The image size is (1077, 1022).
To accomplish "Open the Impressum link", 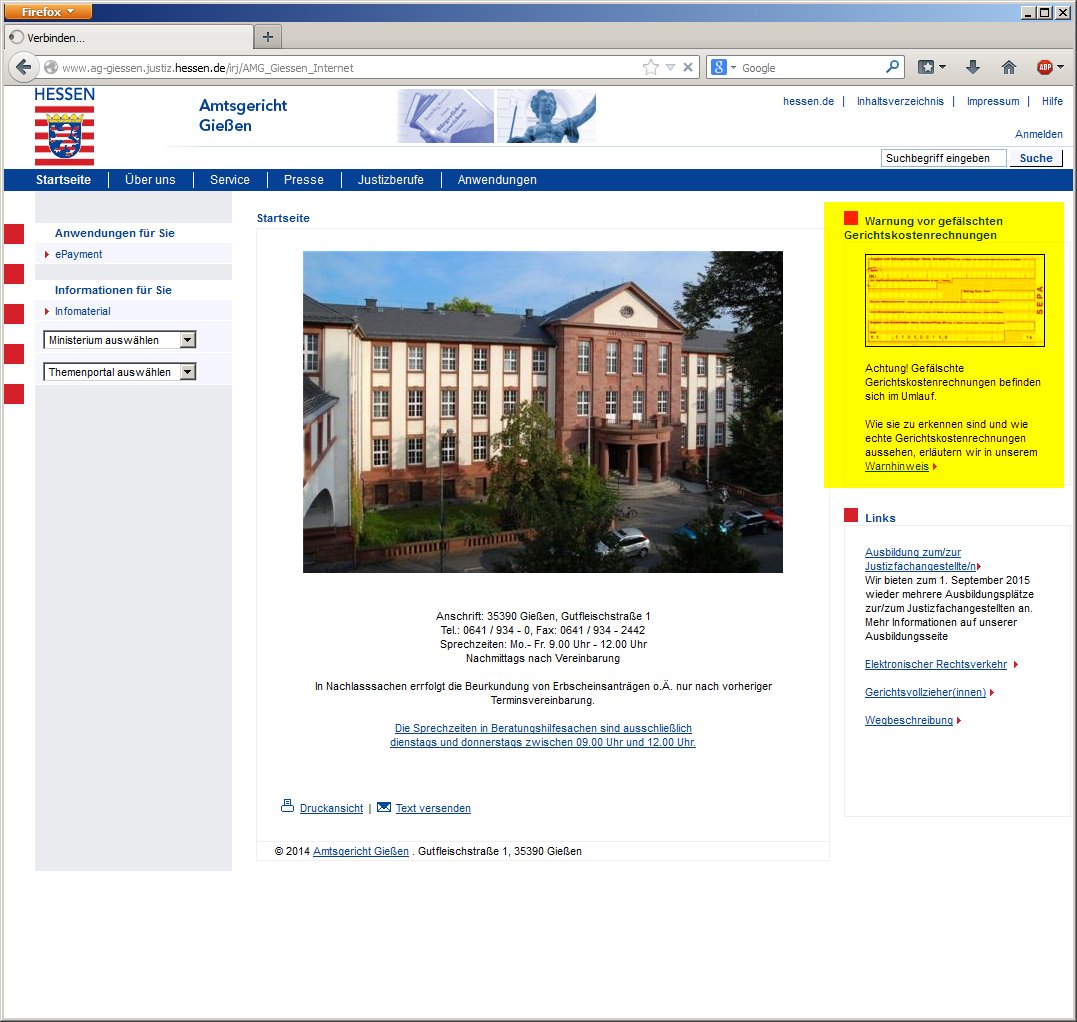I will click(993, 101).
